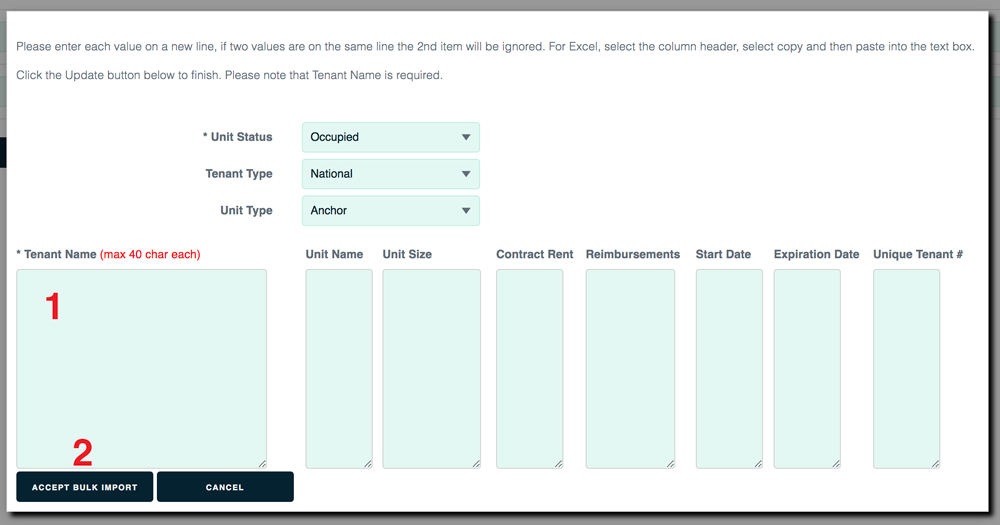Click the Contract Rent text area
Viewport: 1000px width, 525px height.
pos(529,369)
